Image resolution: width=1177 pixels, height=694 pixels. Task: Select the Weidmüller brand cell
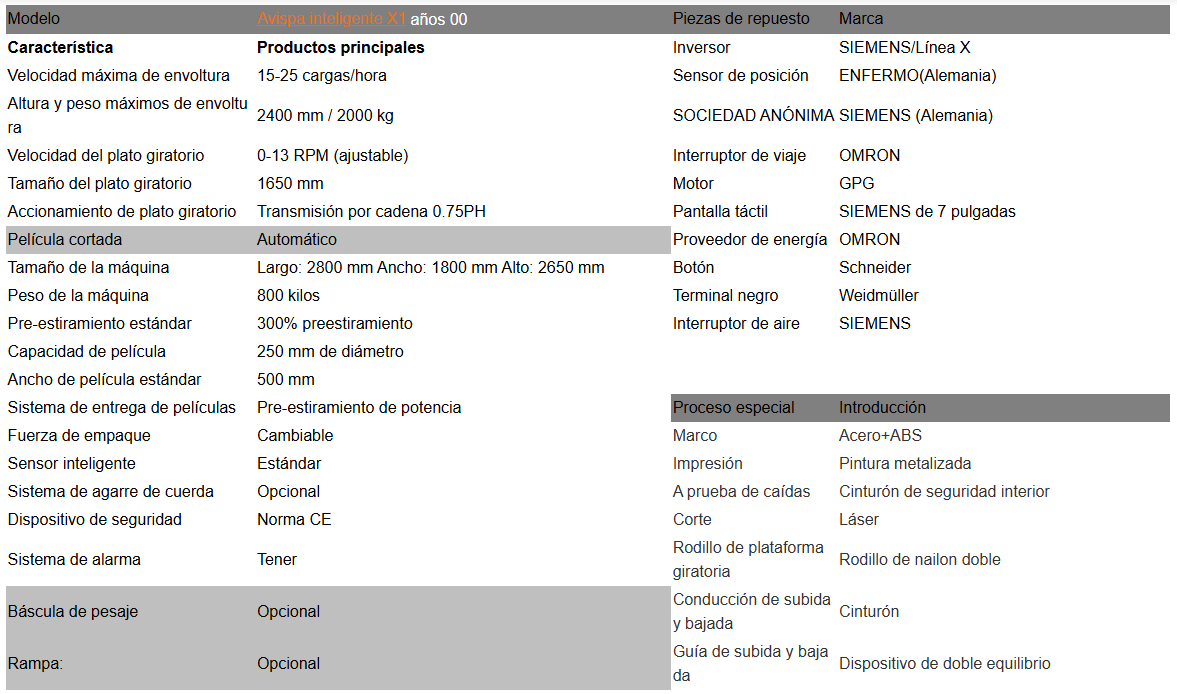(x=878, y=295)
